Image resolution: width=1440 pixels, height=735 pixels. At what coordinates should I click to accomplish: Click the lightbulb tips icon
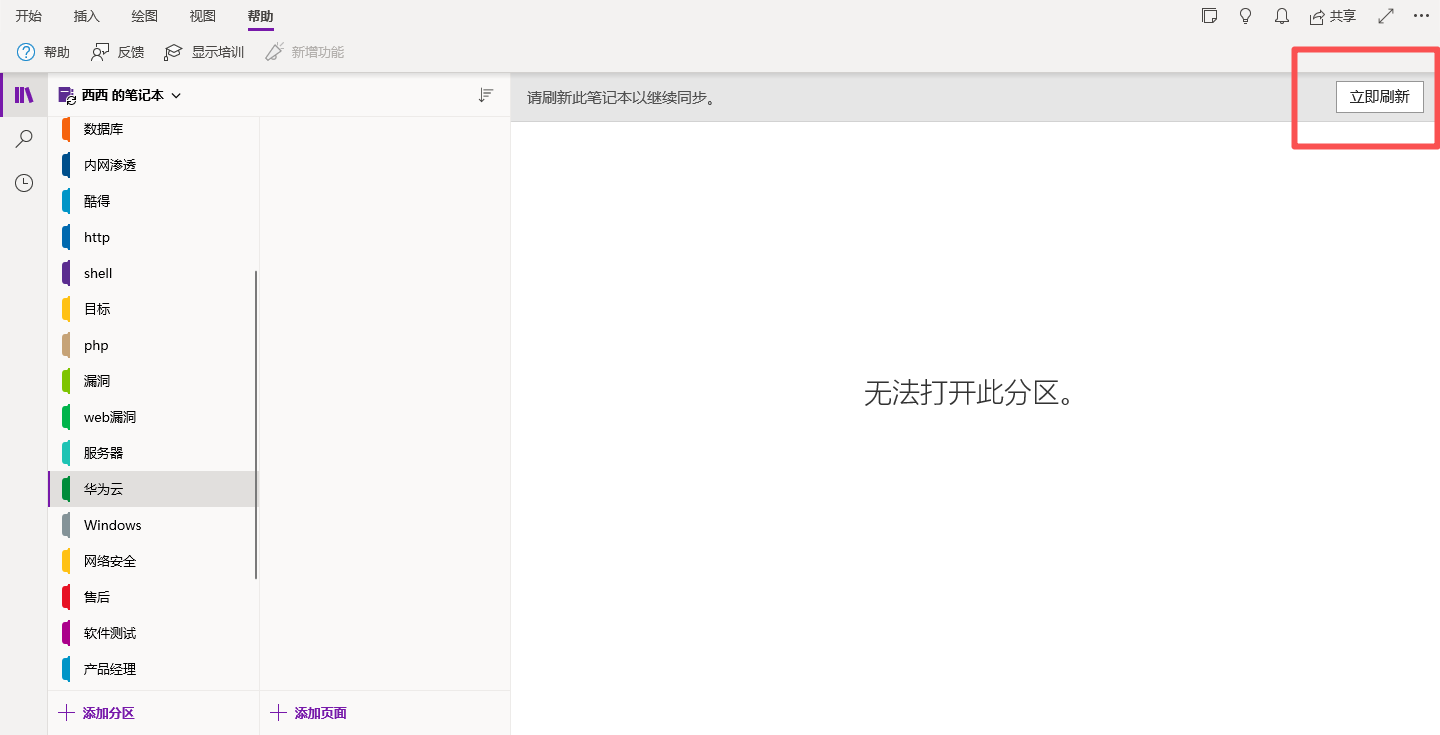coord(1246,16)
